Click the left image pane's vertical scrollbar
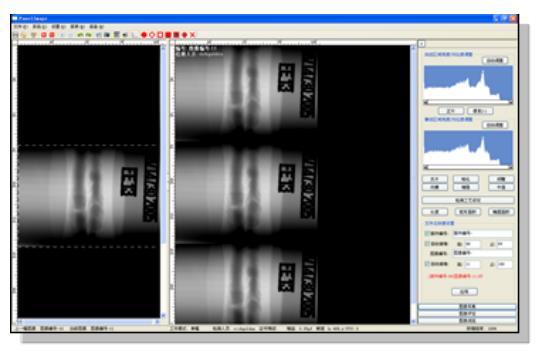Screen dimensions: 544x361 (163, 180)
